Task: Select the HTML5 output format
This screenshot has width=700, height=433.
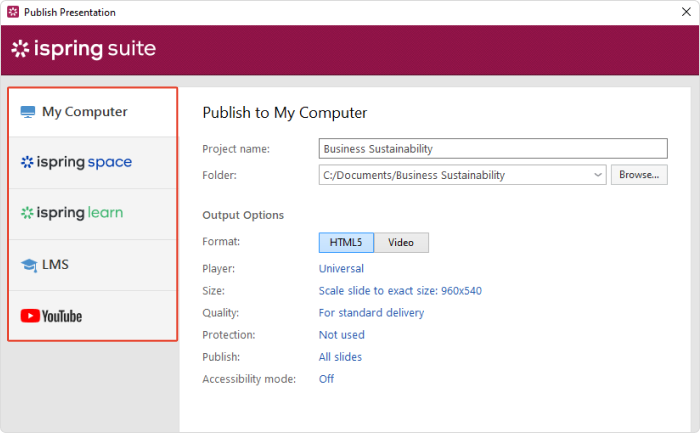Action: click(x=346, y=242)
